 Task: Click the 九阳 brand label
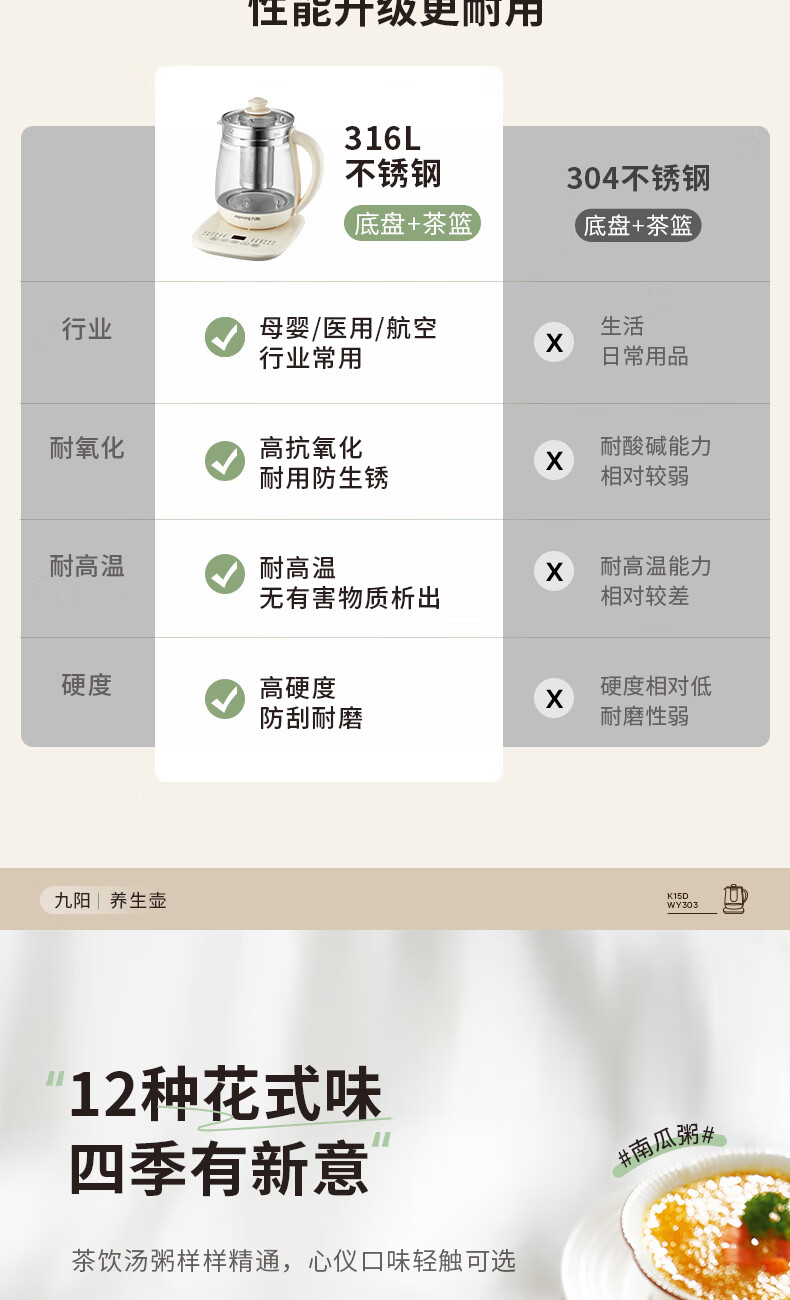[71, 900]
